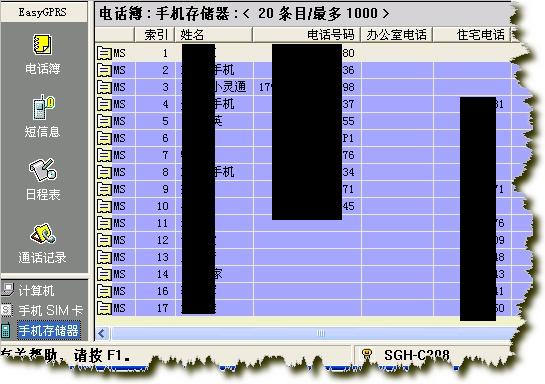Sort by the 姓名 column header
The height and width of the screenshot is (384, 545).
coord(213,34)
